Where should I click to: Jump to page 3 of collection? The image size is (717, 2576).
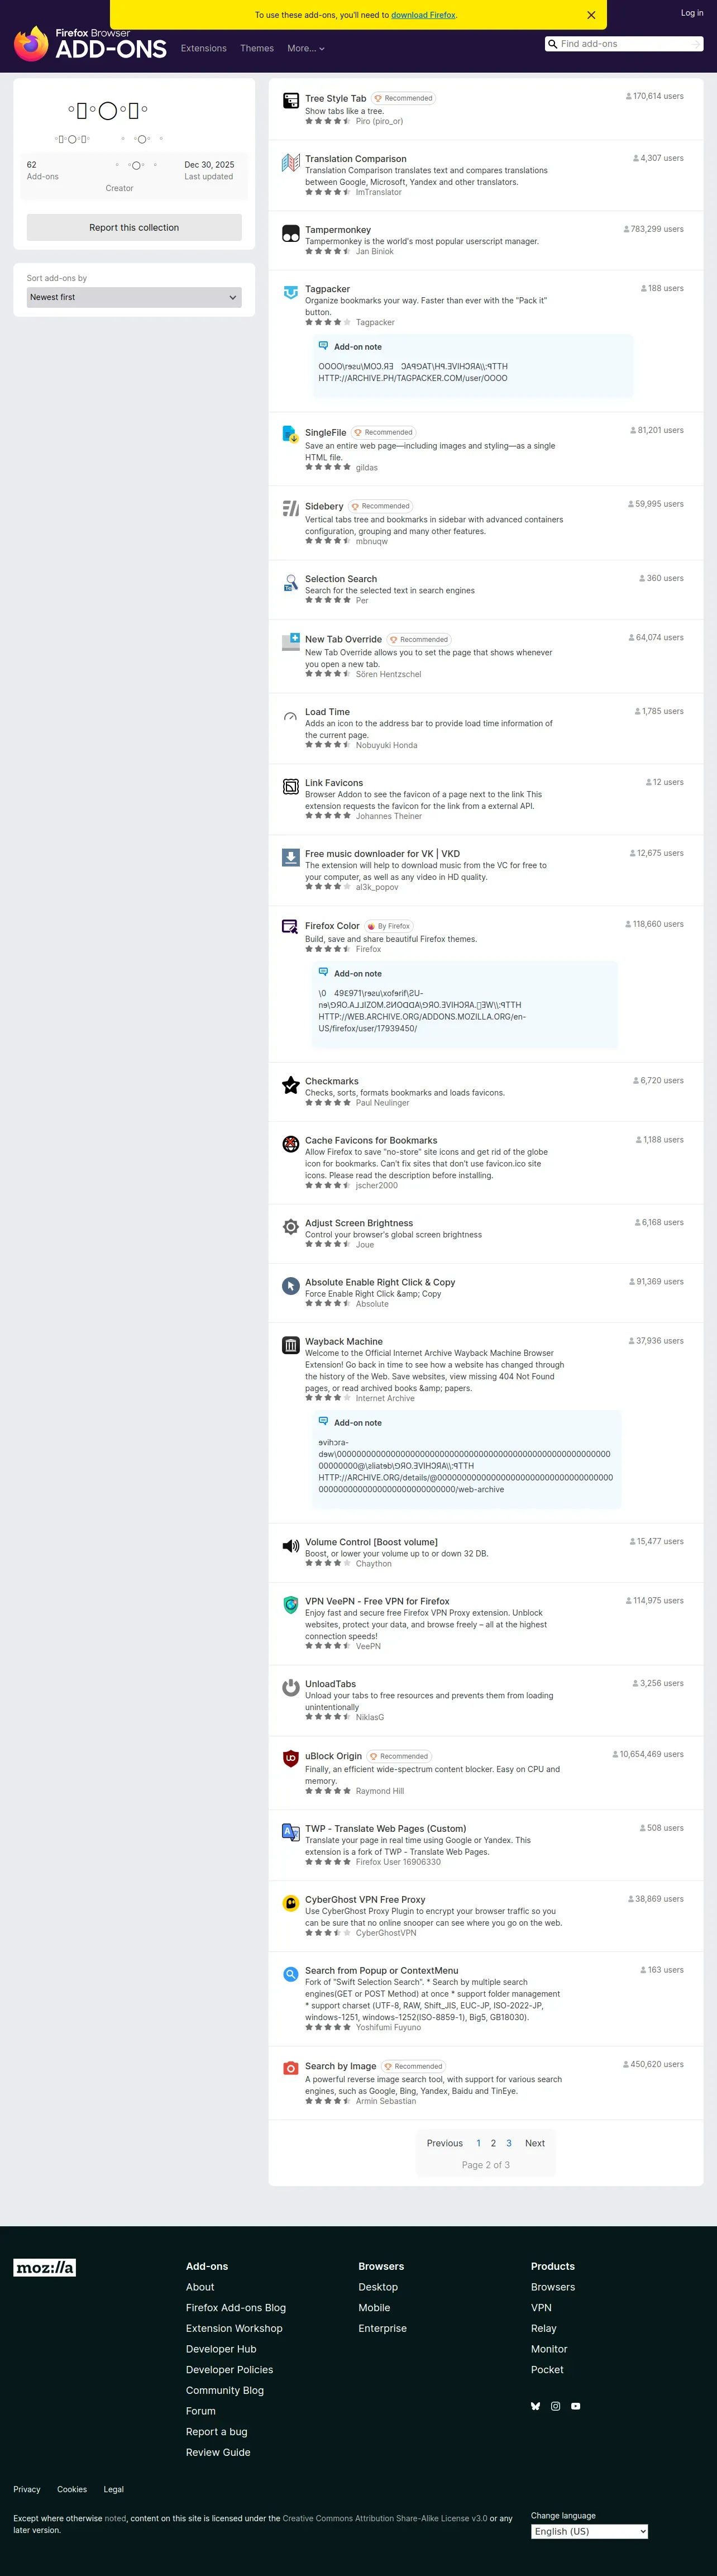click(x=509, y=2143)
